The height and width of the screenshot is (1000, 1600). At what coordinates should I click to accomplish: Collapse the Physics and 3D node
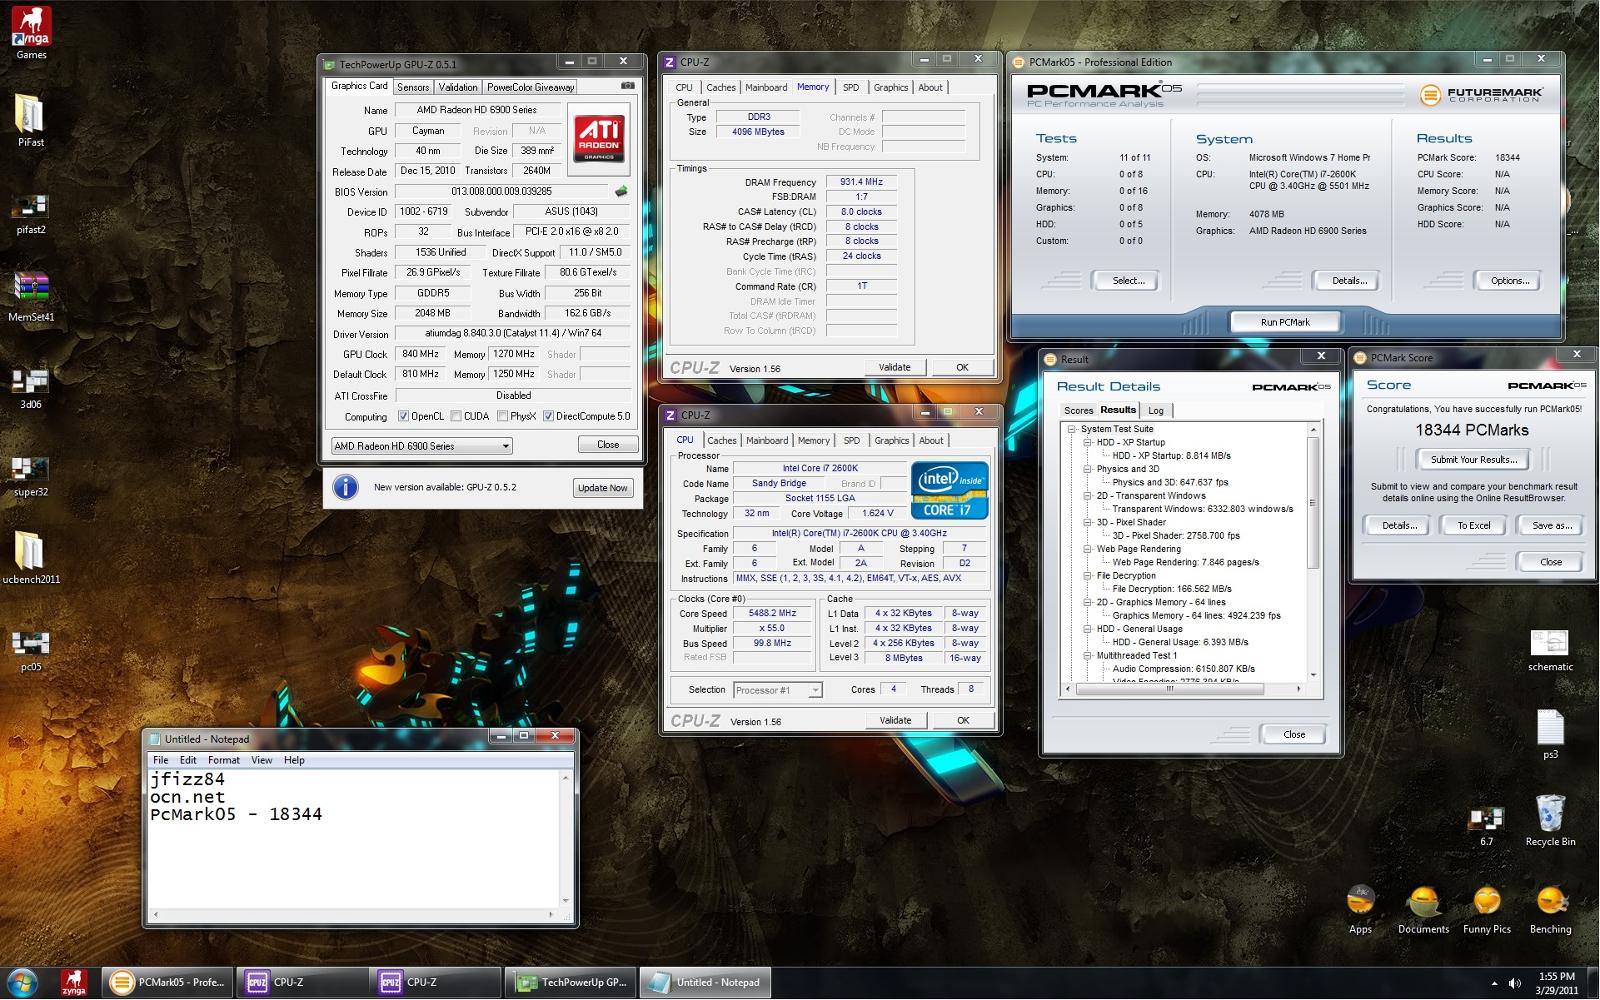click(x=1087, y=469)
